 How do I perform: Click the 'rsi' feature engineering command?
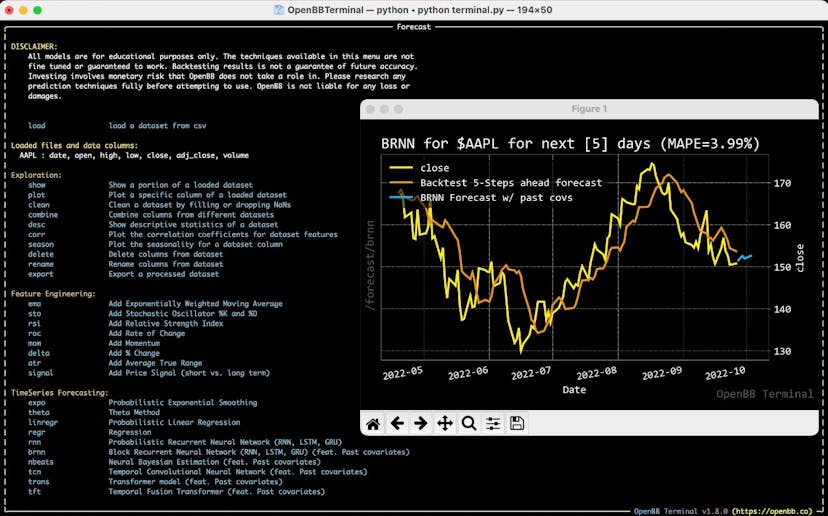pos(35,323)
